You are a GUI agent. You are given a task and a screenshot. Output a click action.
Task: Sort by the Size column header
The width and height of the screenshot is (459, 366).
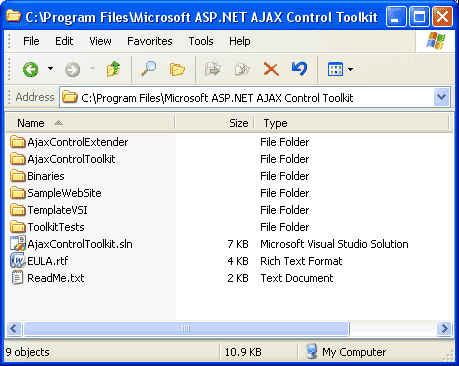click(x=214, y=123)
